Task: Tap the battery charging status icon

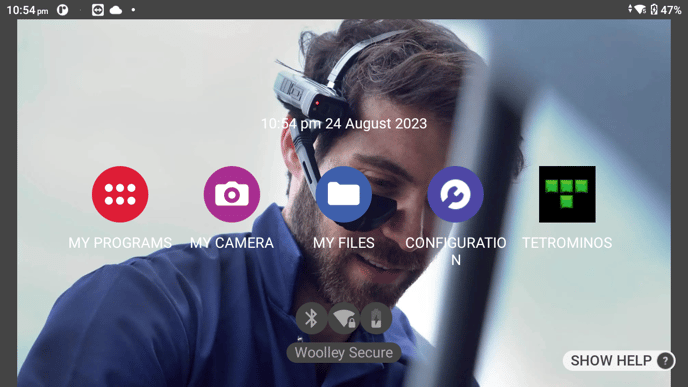Action: [376, 318]
